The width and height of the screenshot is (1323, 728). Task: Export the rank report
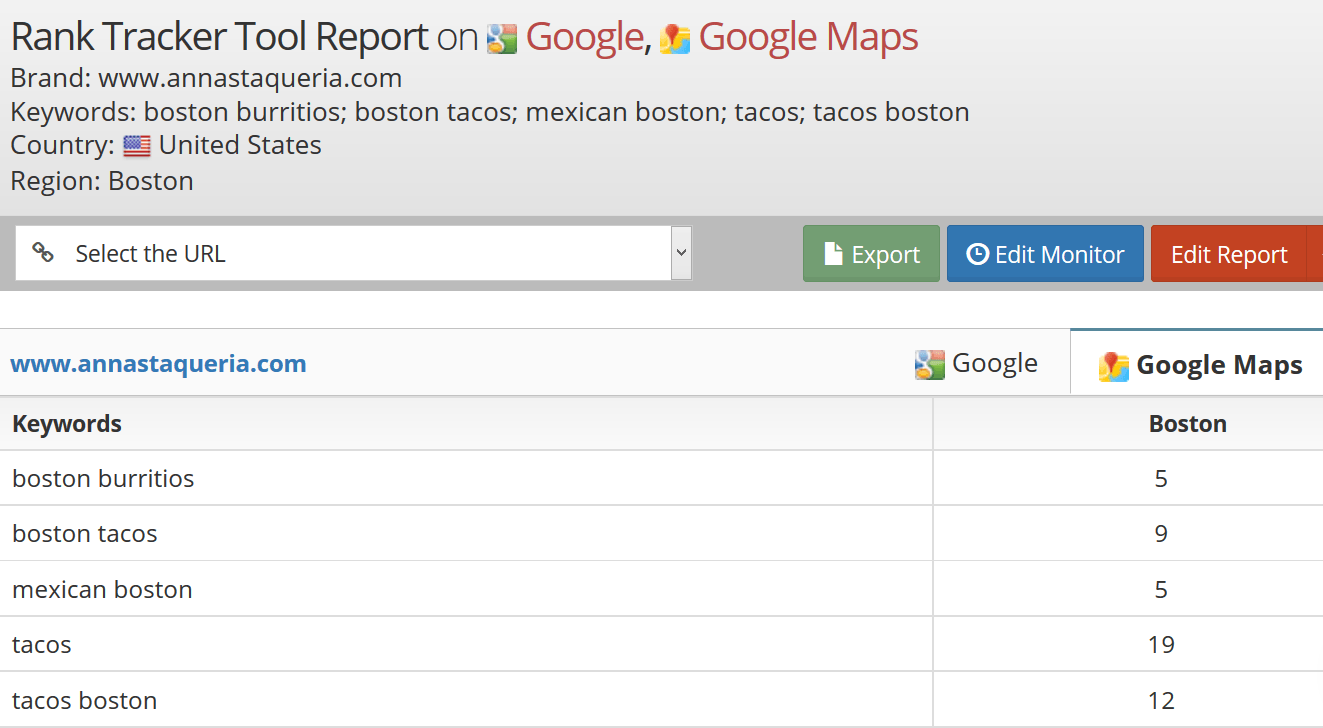coord(871,253)
